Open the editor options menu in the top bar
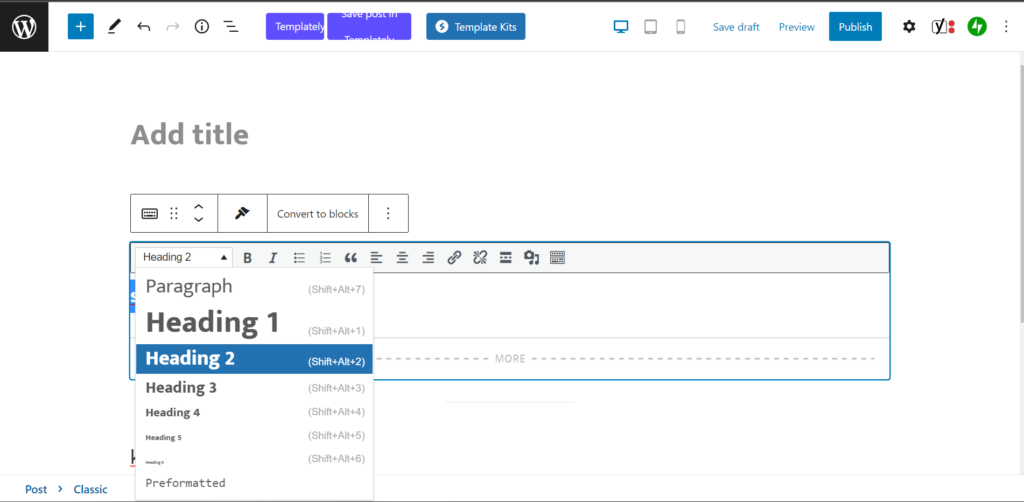Image resolution: width=1024 pixels, height=502 pixels. [1006, 27]
